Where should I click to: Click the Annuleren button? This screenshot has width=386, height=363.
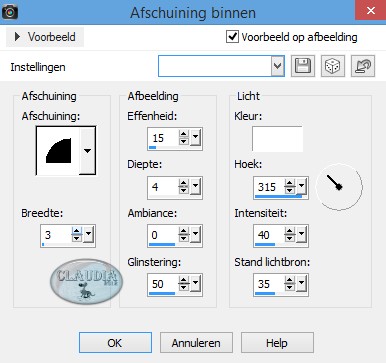196,342
